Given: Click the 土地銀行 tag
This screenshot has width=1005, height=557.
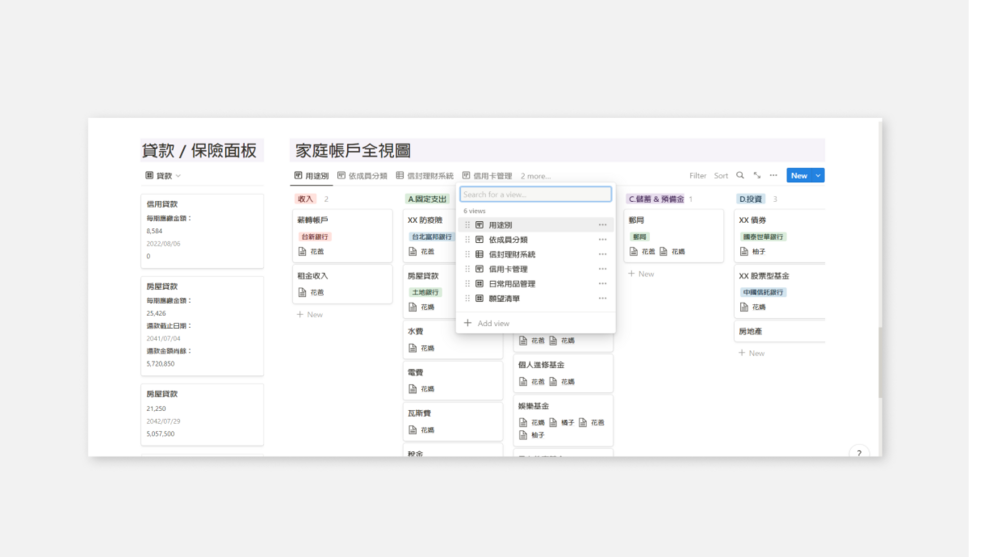Looking at the screenshot, I should point(425,292).
